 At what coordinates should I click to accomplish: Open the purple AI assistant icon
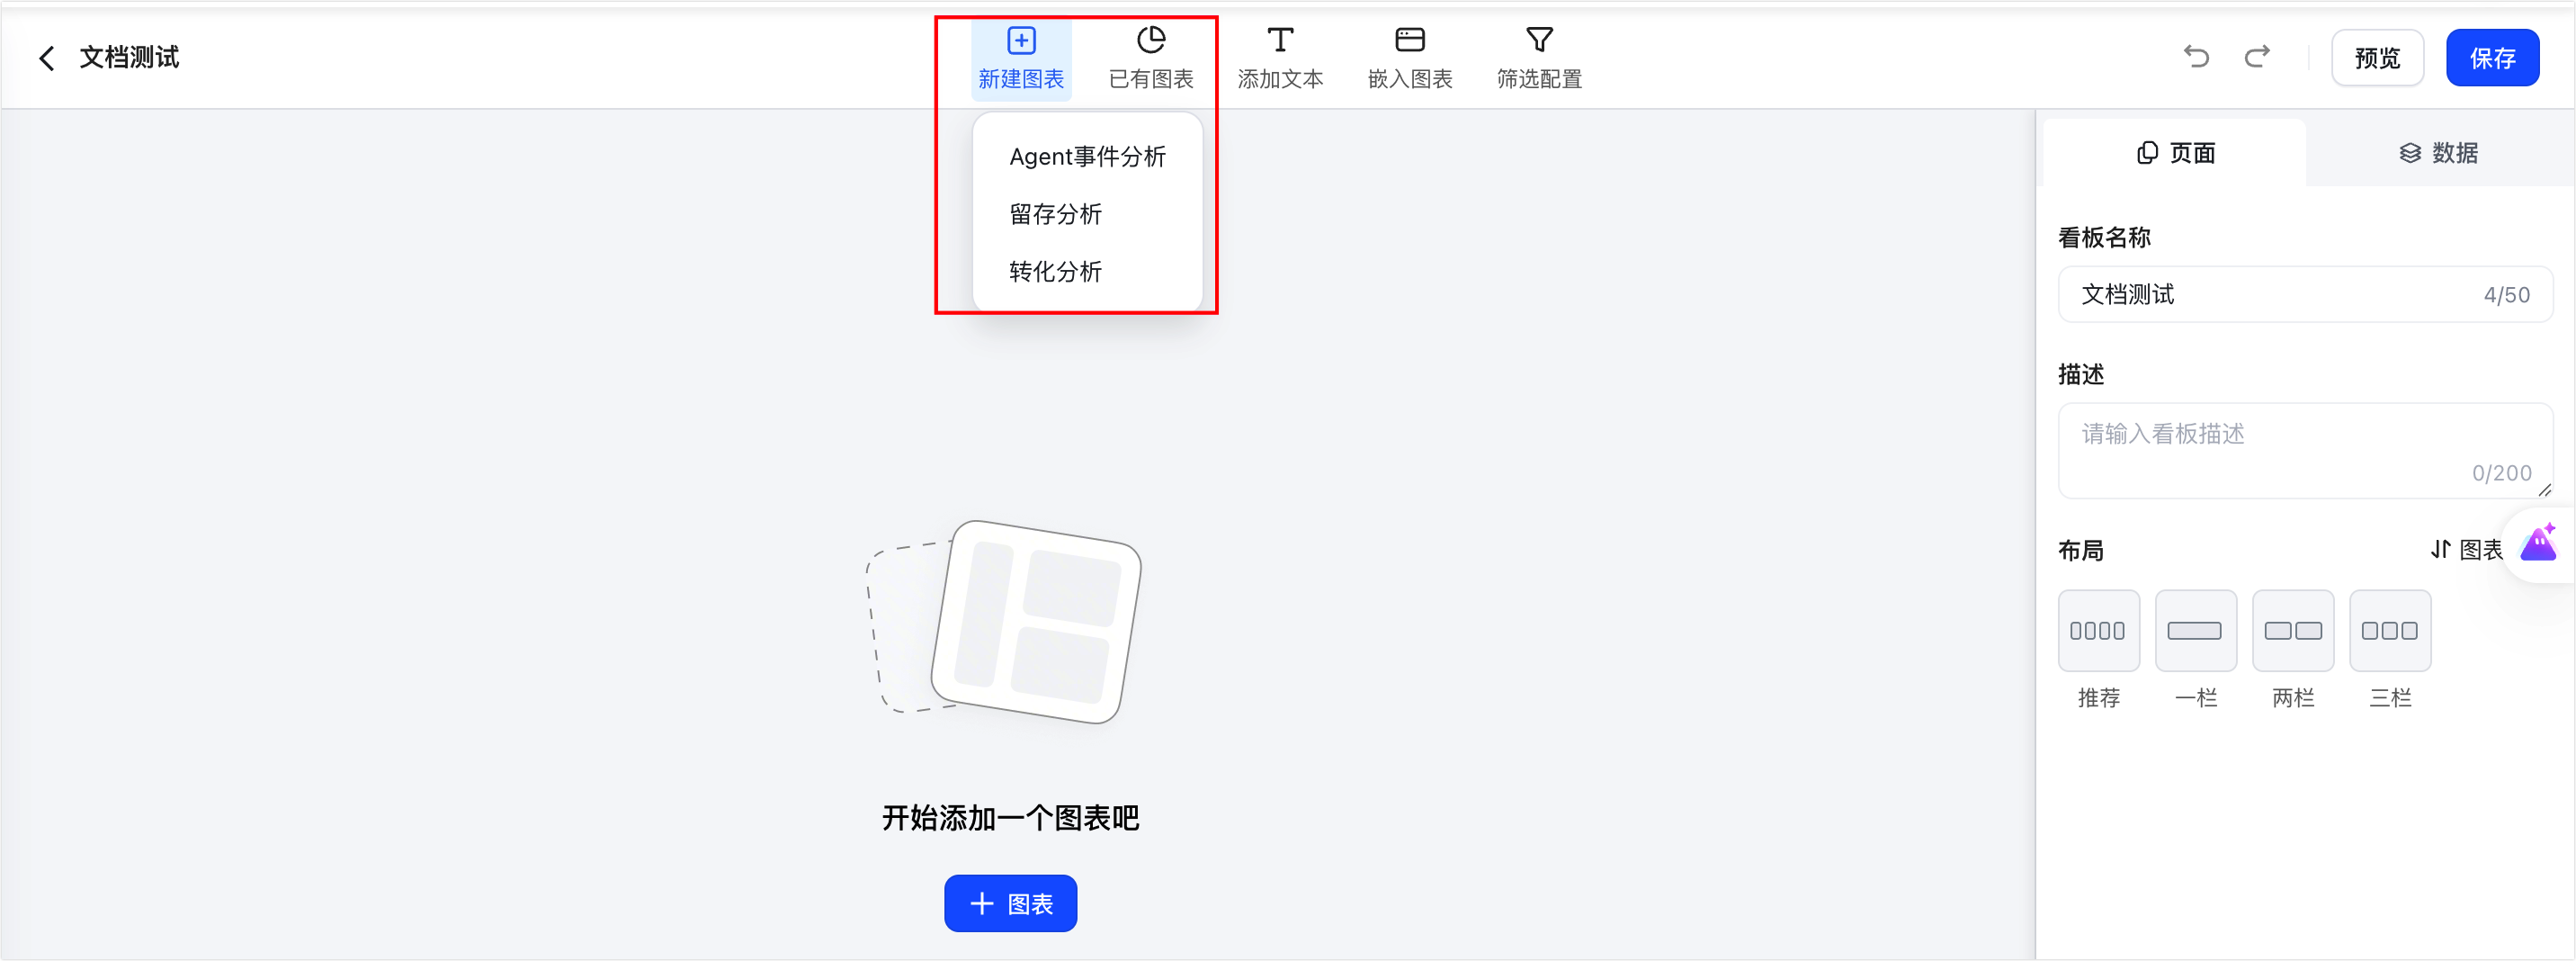pyautogui.click(x=2539, y=543)
